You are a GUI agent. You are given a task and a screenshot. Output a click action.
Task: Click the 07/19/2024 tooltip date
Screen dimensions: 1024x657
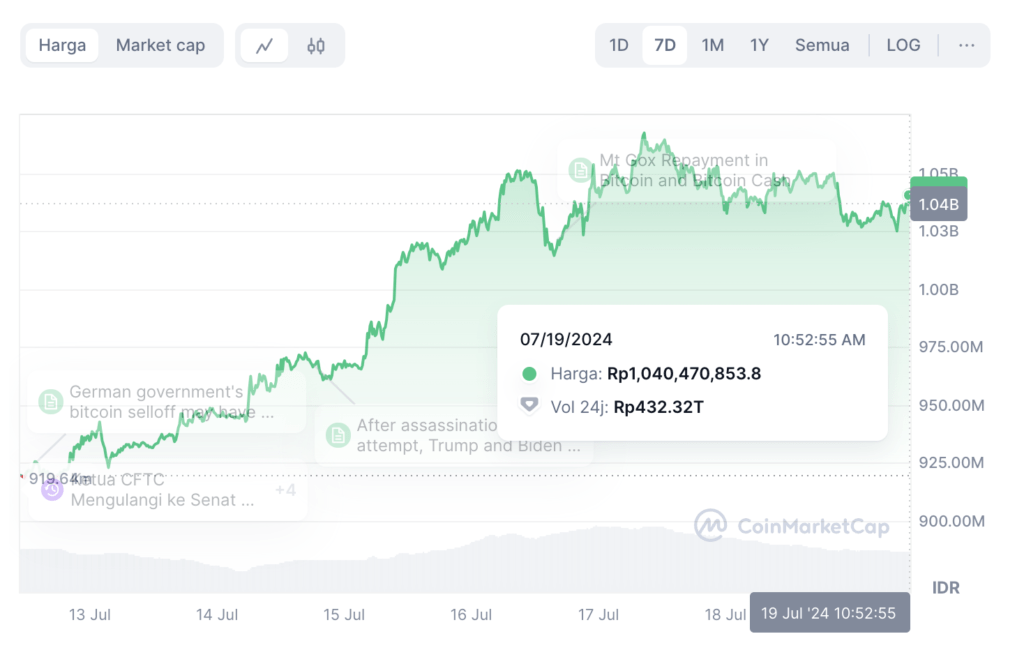(x=566, y=340)
